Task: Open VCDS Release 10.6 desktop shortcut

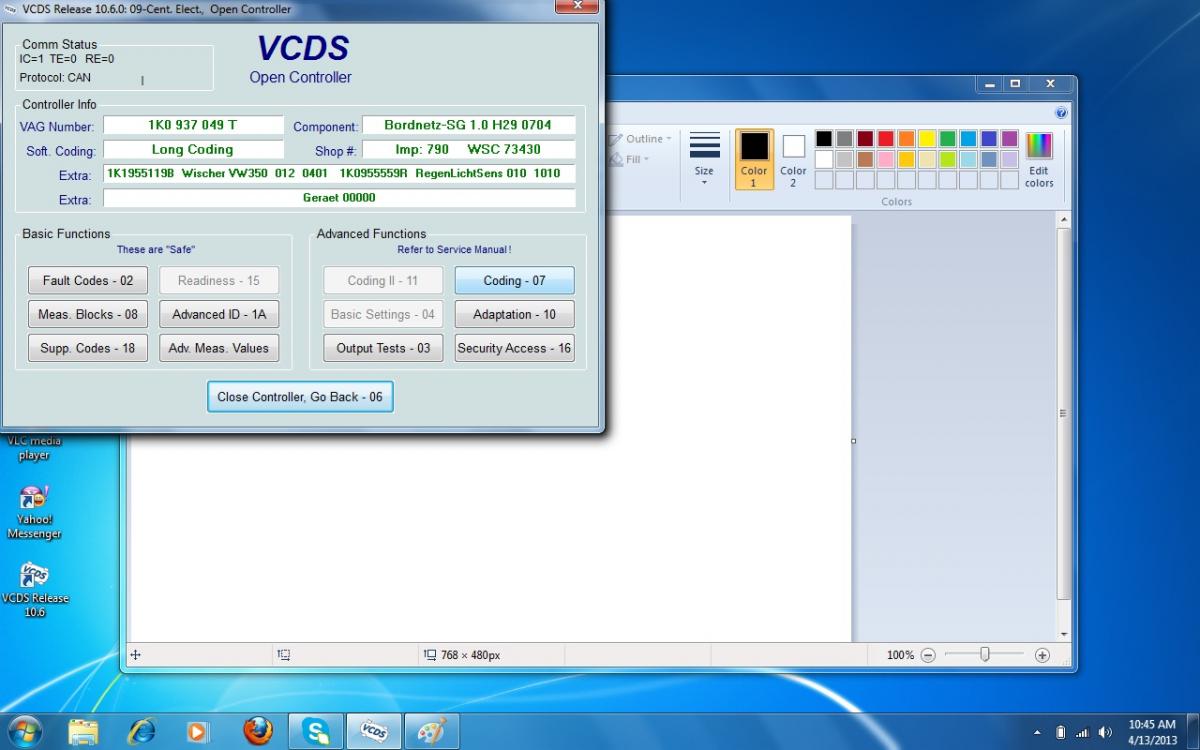Action: (x=35, y=590)
